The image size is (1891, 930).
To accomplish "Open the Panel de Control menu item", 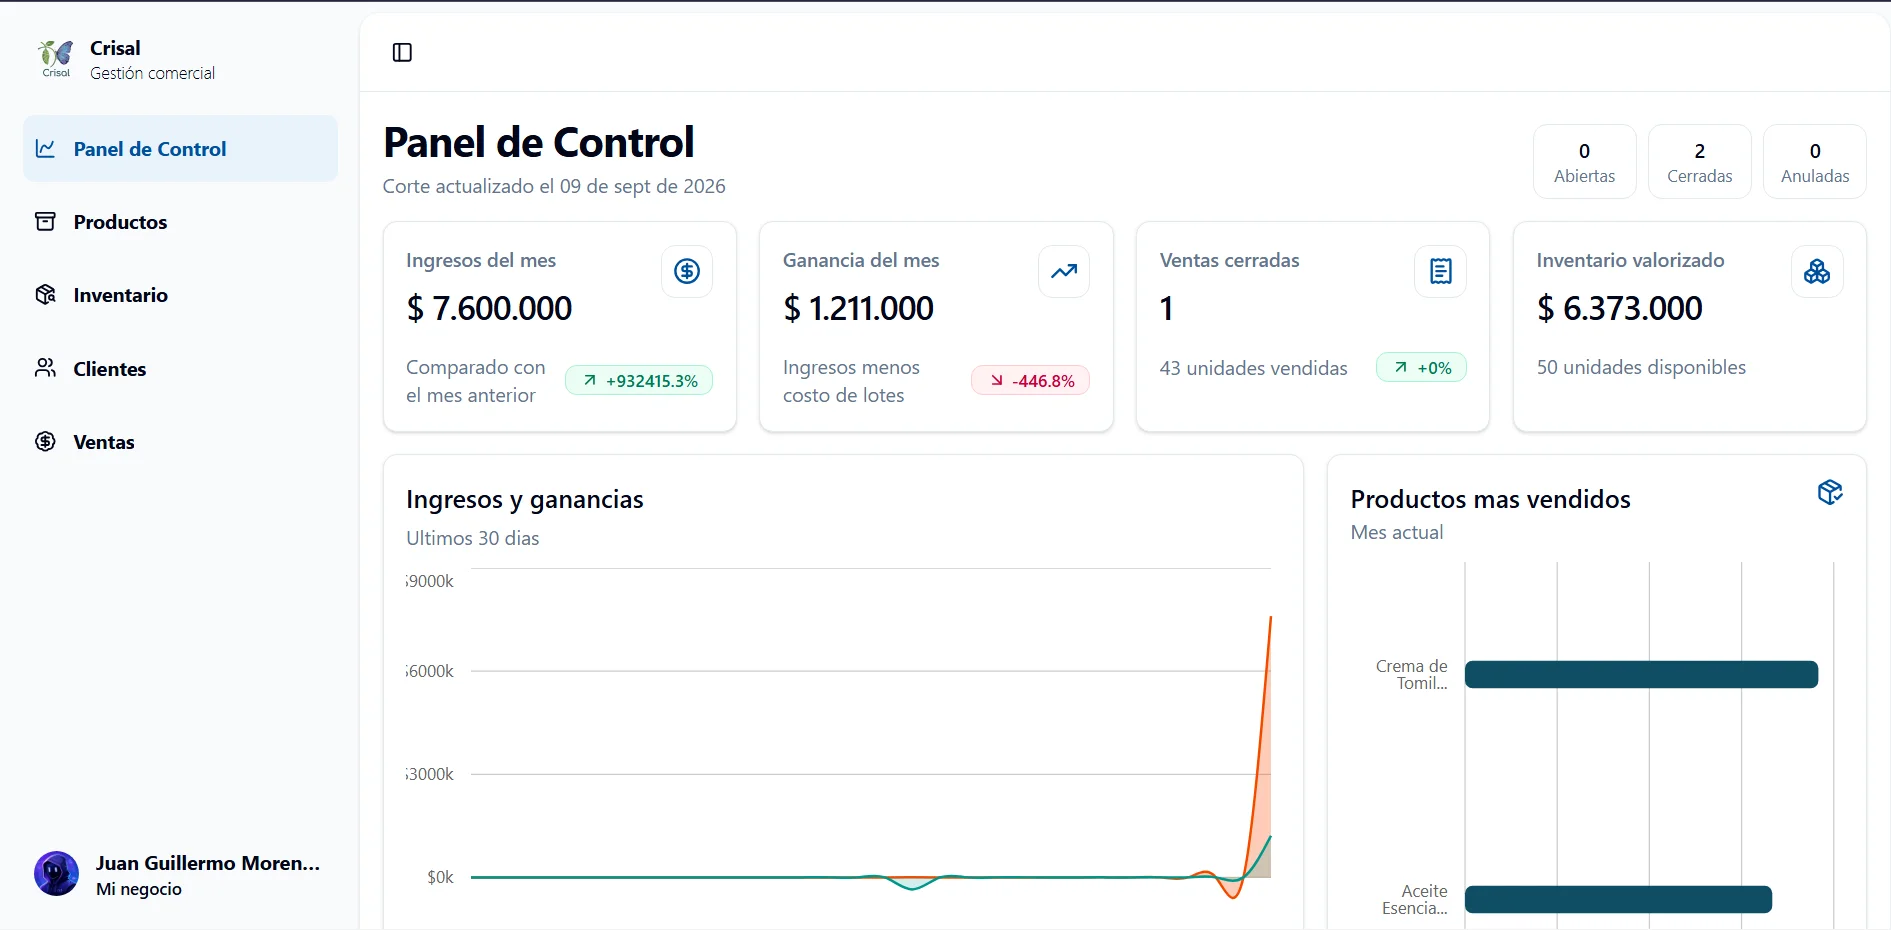I will (180, 149).
